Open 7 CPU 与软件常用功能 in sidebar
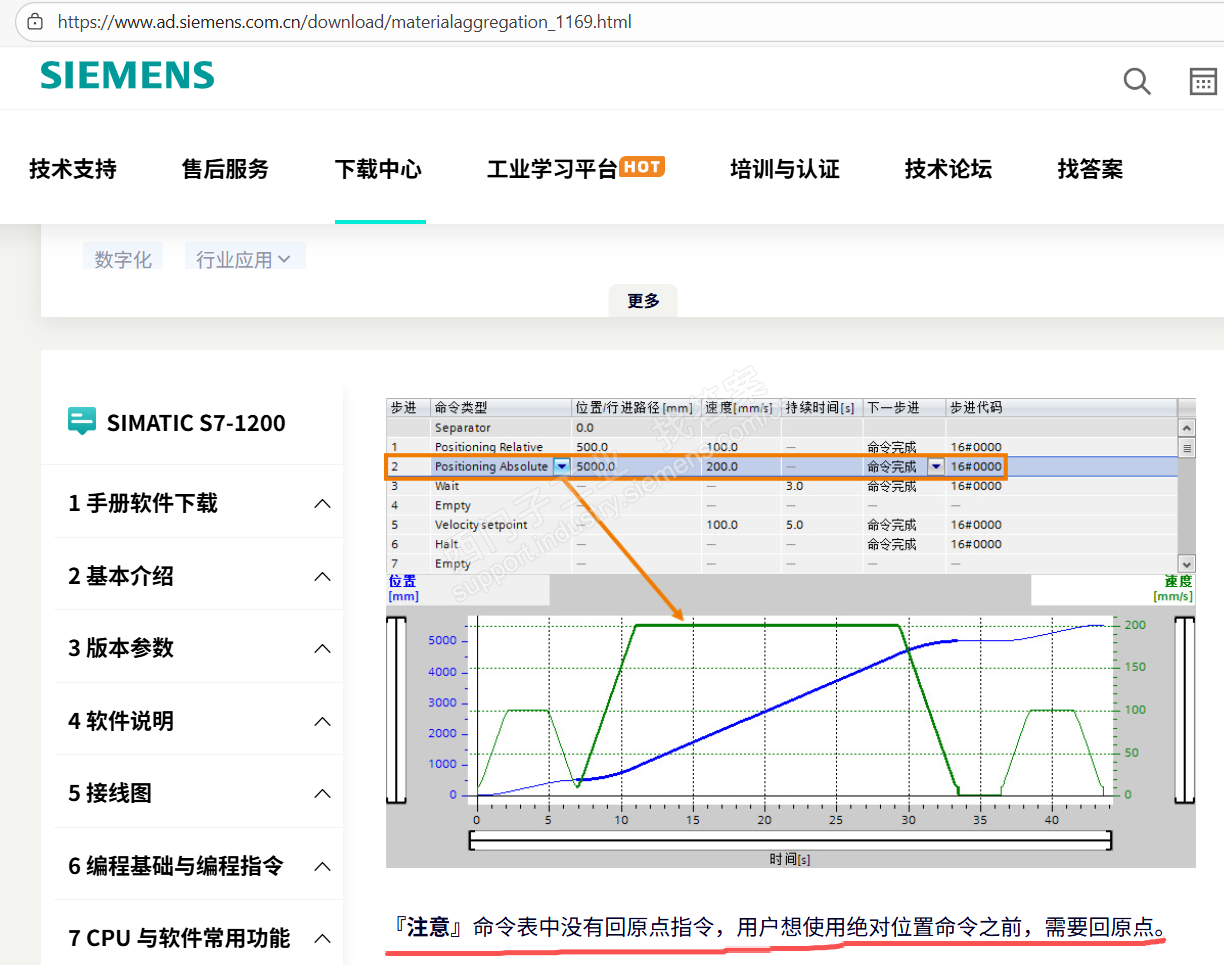 point(179,938)
